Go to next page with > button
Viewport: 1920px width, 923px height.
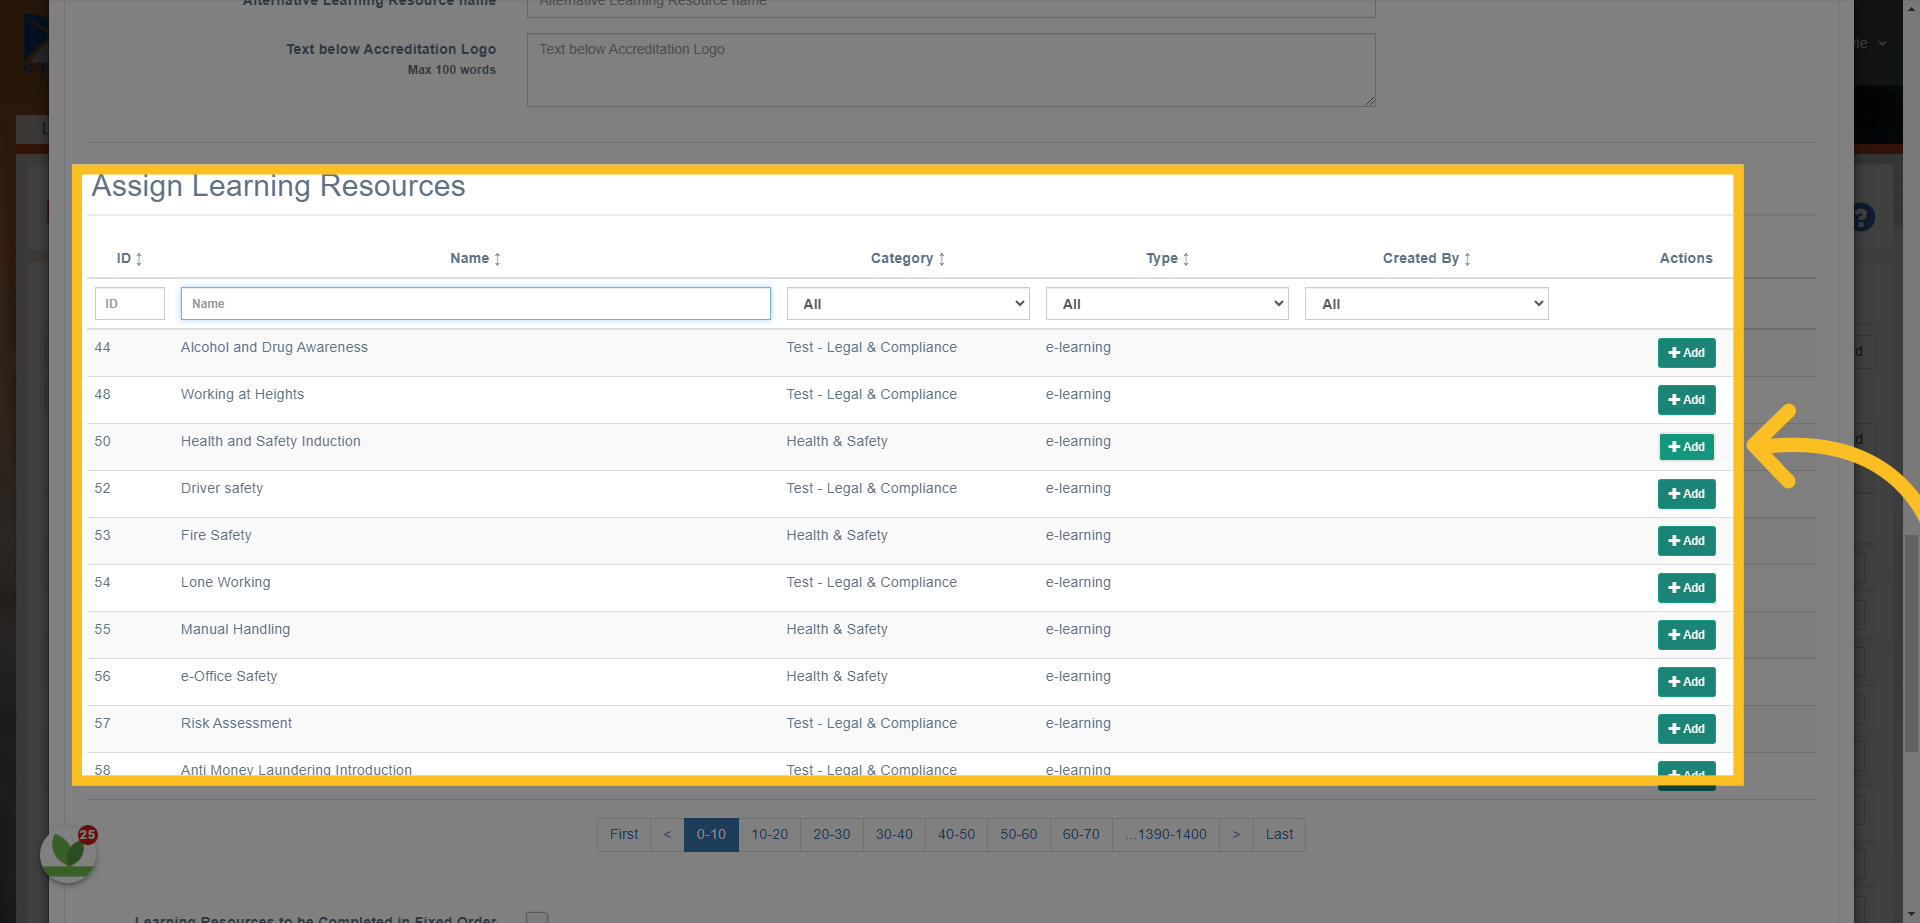[1236, 835]
